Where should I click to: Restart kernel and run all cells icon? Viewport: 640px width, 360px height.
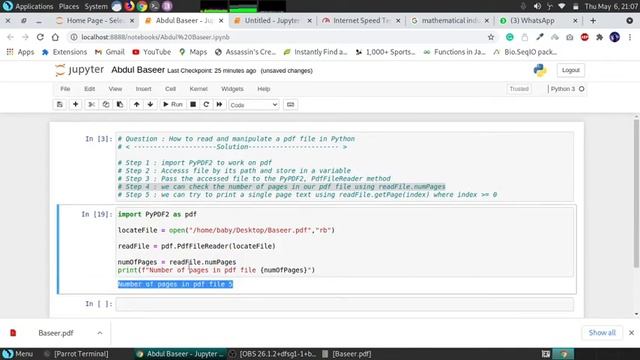coord(220,104)
